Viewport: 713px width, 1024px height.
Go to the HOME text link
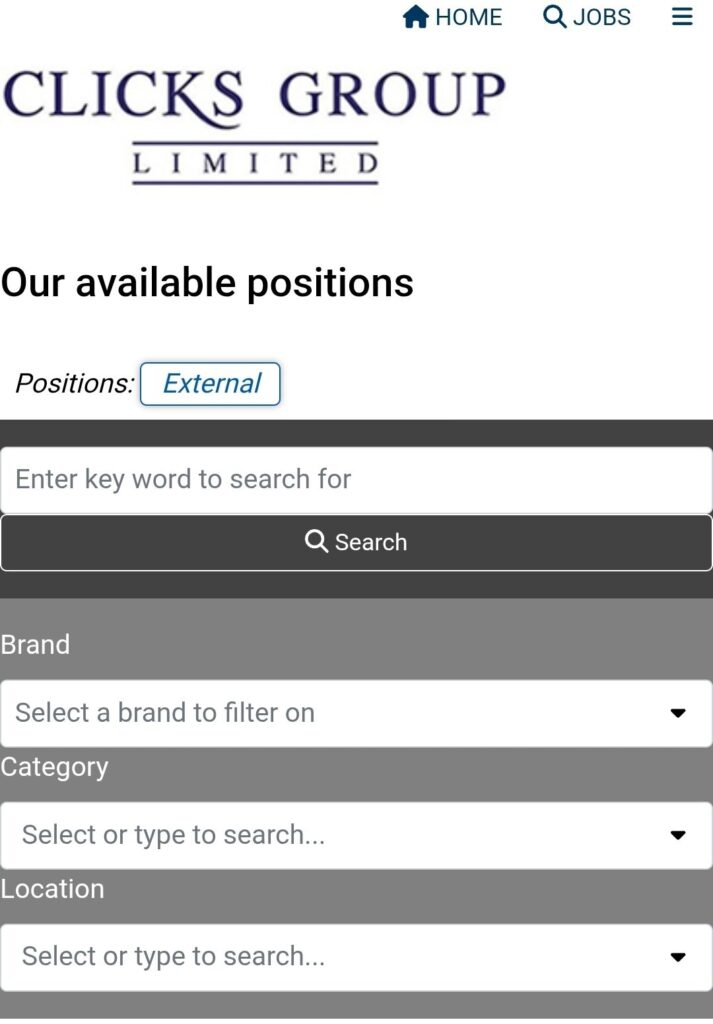(468, 17)
